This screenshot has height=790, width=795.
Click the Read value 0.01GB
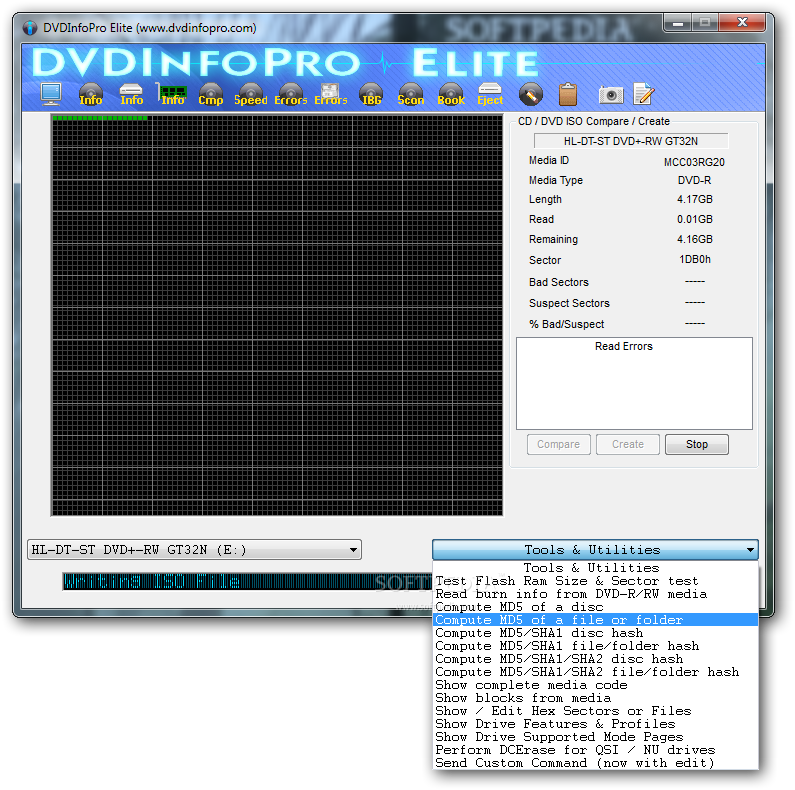click(695, 220)
